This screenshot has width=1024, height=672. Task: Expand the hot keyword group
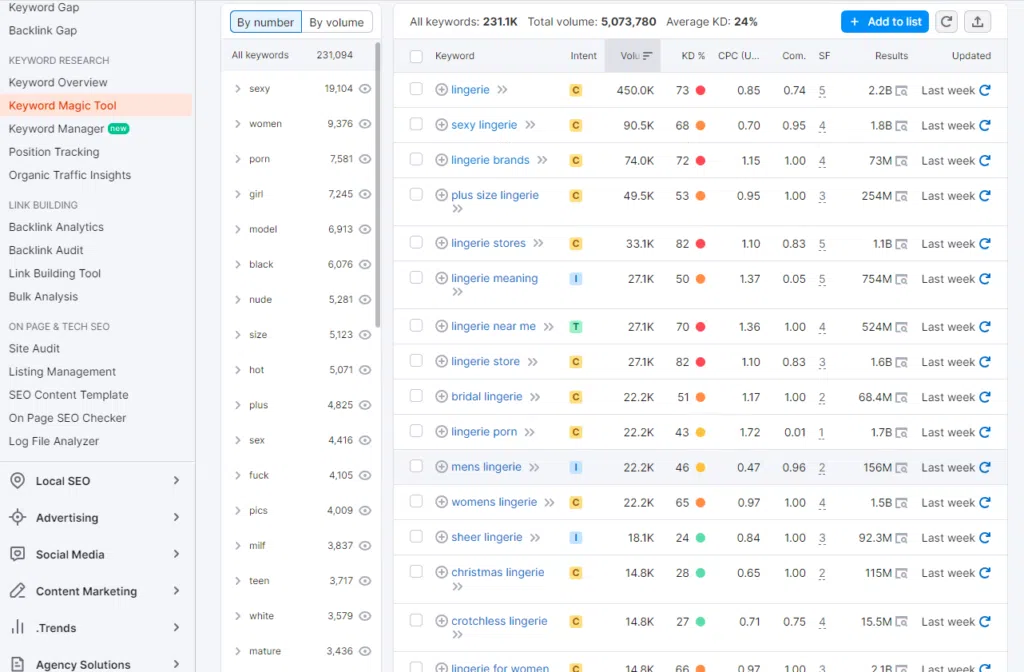click(238, 370)
